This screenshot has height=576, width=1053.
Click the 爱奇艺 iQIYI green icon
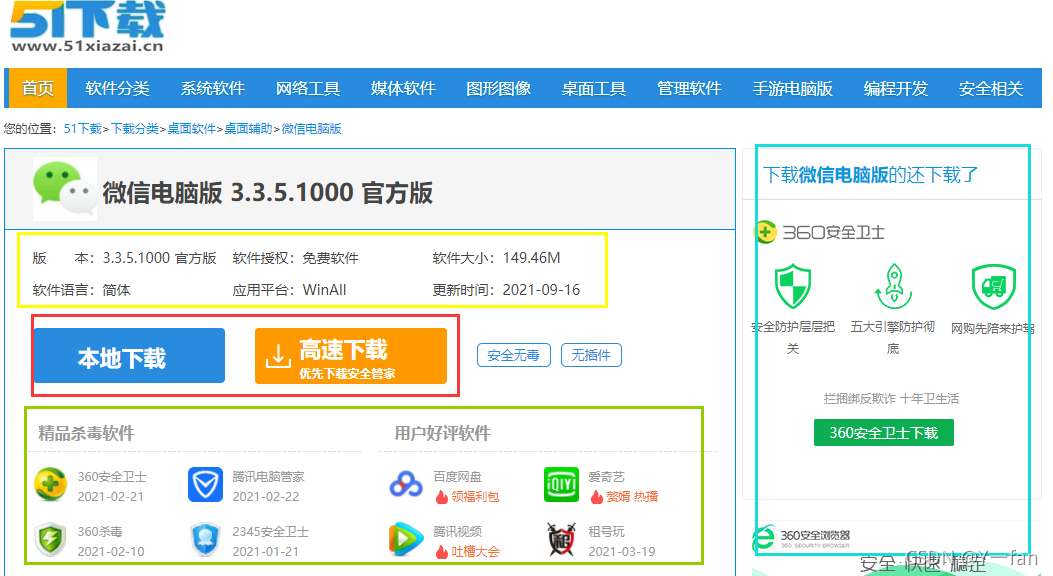coord(561,485)
